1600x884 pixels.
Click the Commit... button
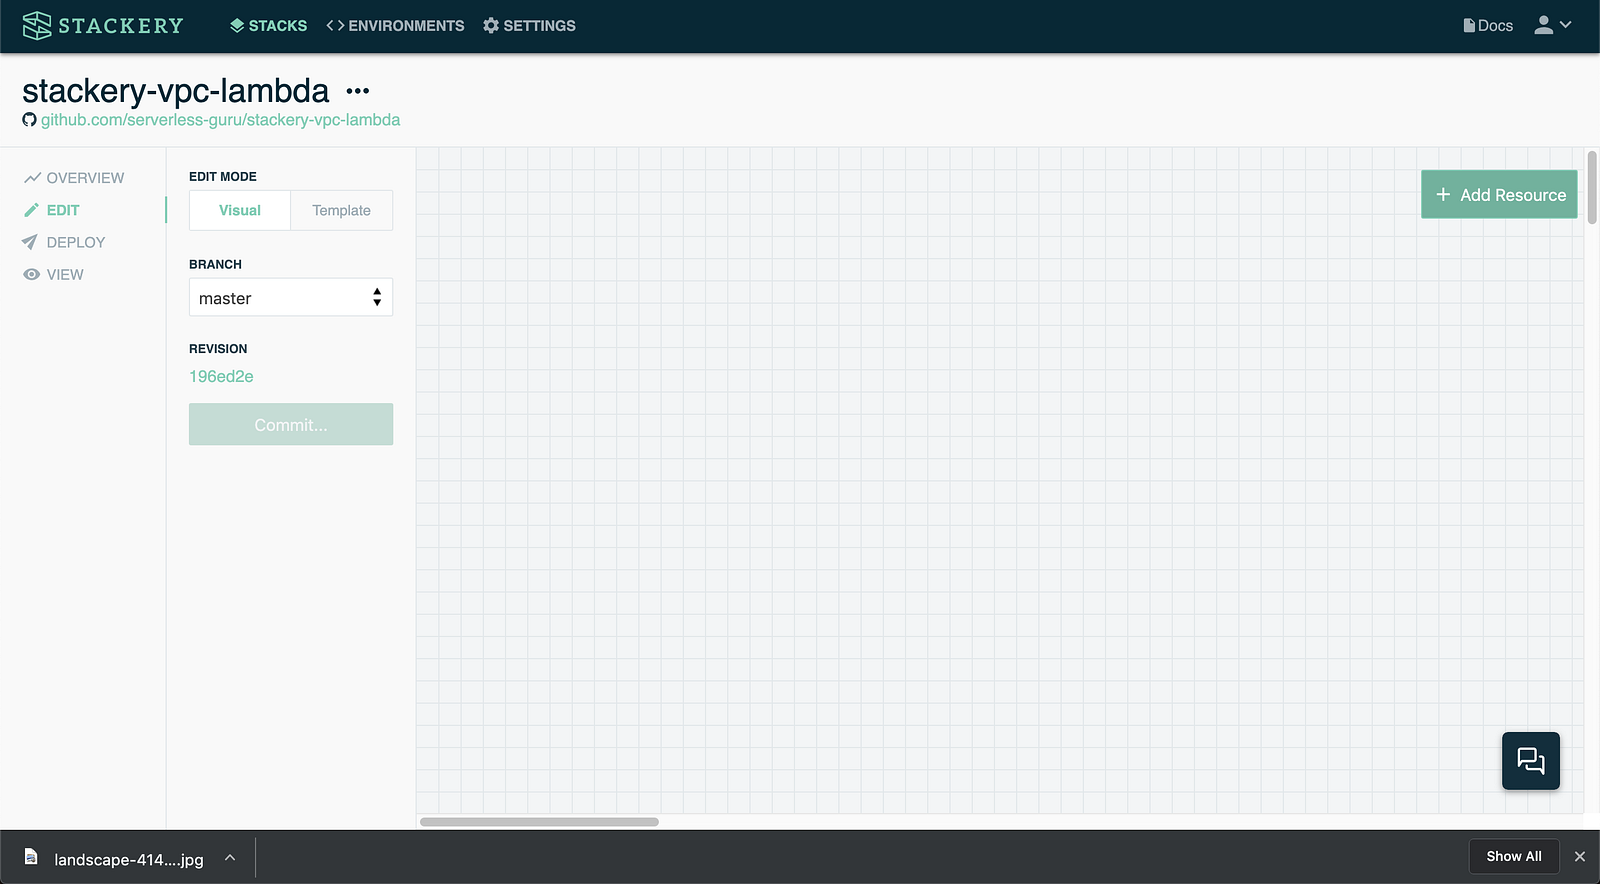[x=291, y=424]
